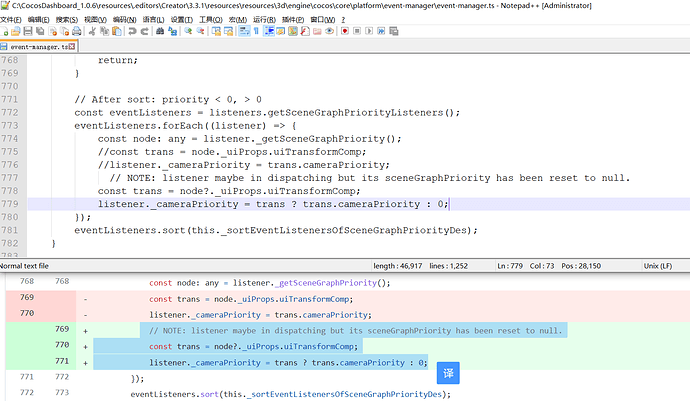Click the '// After sort: priority' comment line

(168, 99)
